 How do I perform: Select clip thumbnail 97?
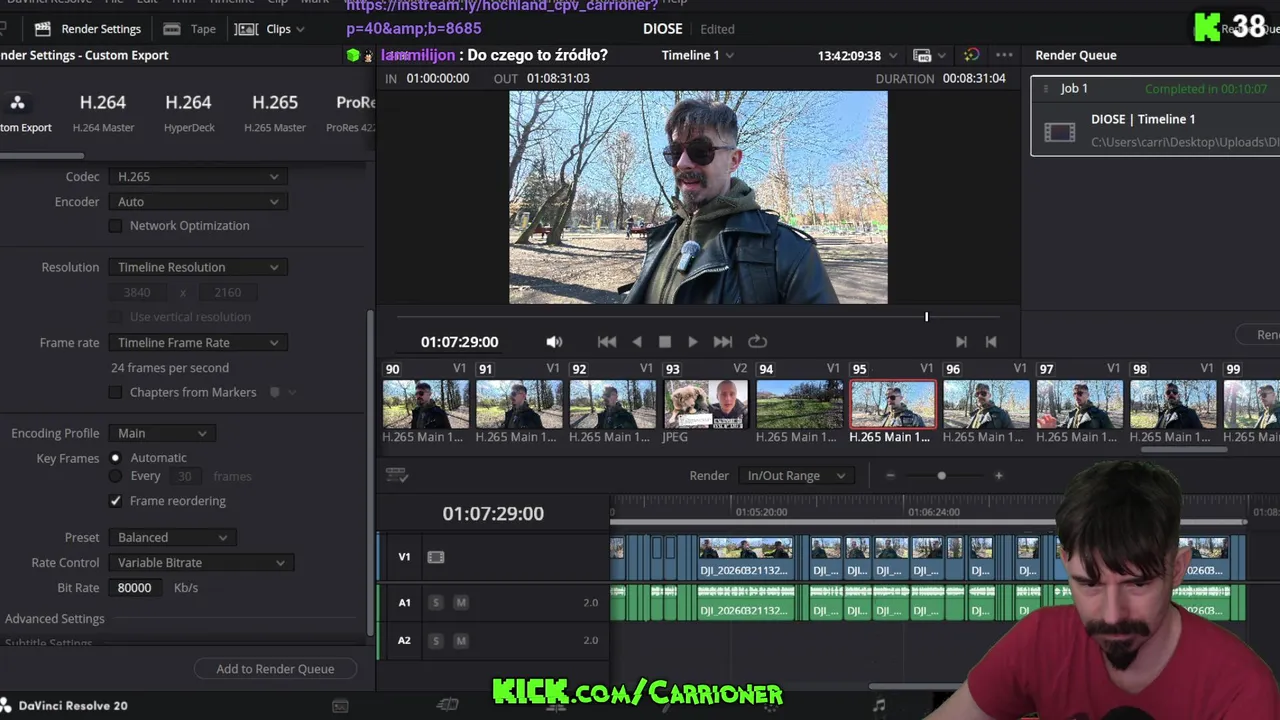(1079, 405)
